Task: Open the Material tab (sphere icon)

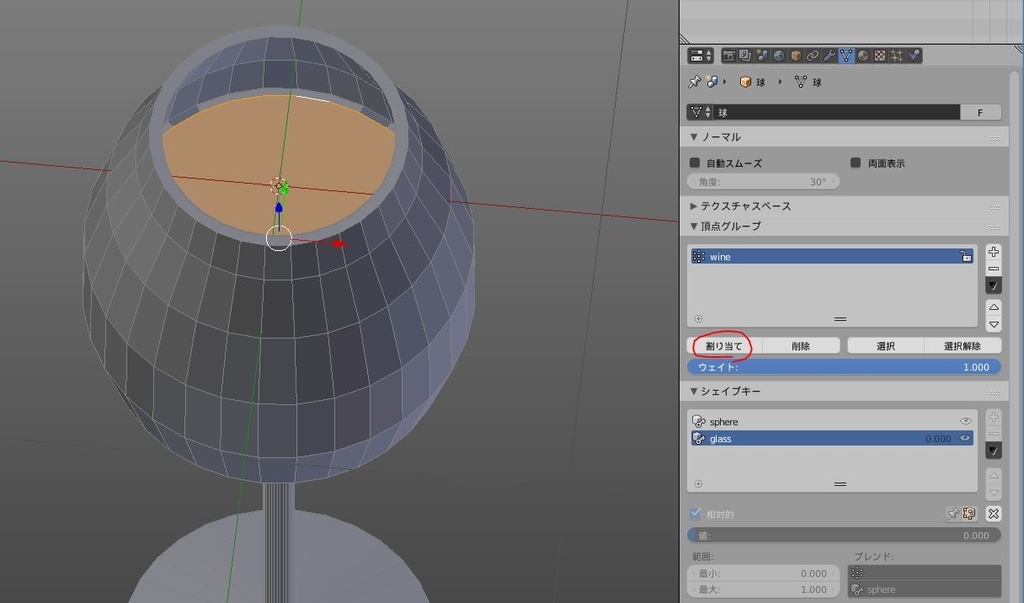Action: (x=863, y=56)
